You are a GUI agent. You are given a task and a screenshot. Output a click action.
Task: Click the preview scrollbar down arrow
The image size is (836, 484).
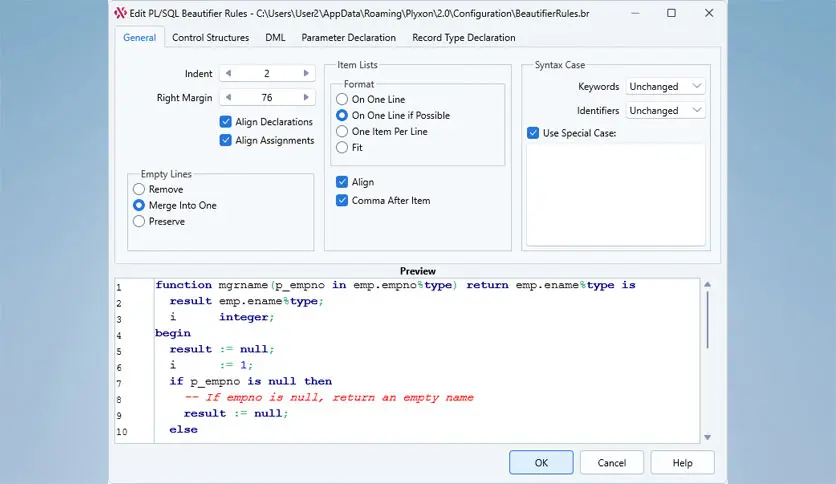[708, 437]
